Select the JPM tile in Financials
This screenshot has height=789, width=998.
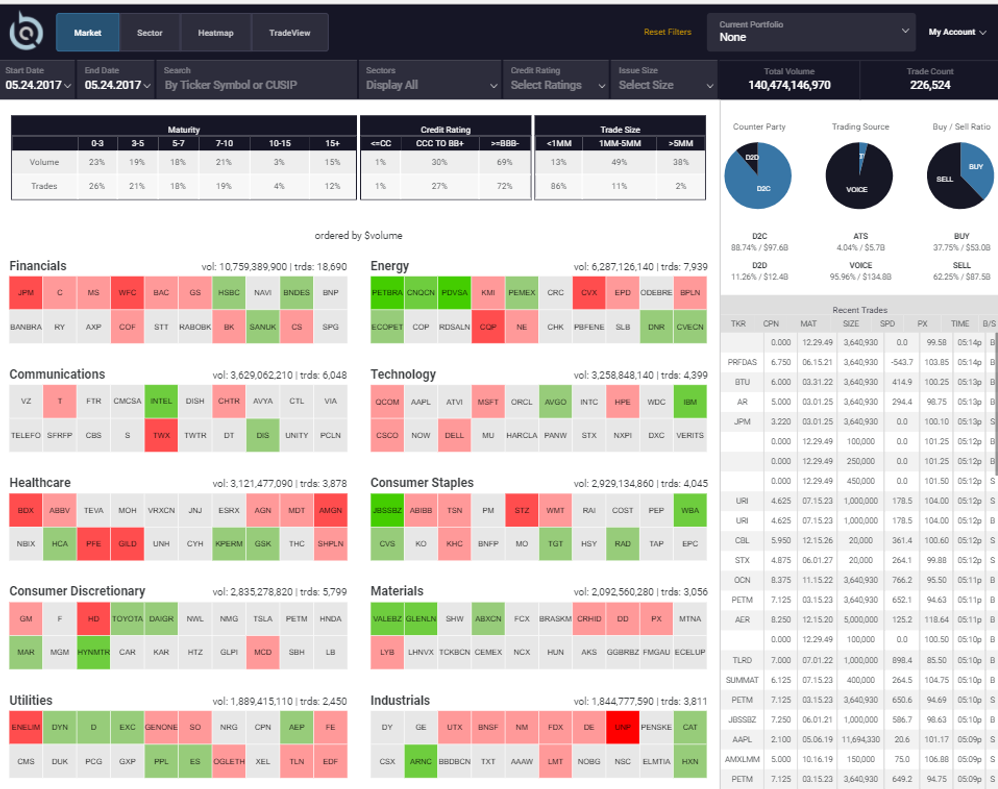[26, 293]
